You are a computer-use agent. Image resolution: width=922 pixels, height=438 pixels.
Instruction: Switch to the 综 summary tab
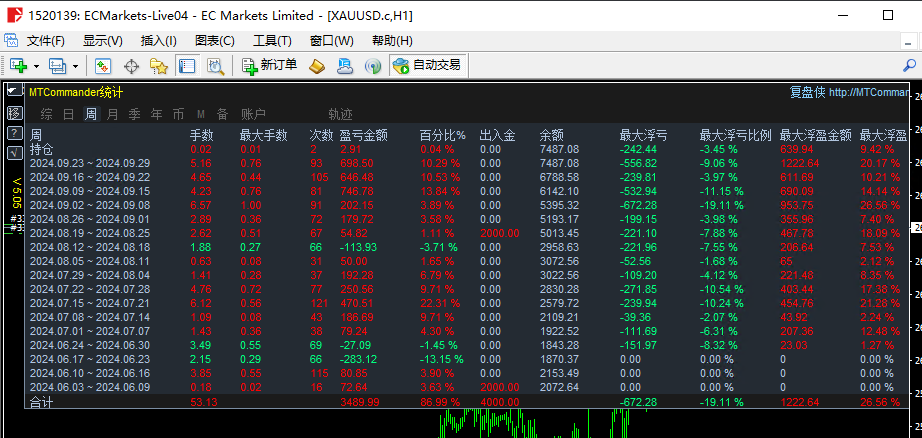[x=46, y=114]
